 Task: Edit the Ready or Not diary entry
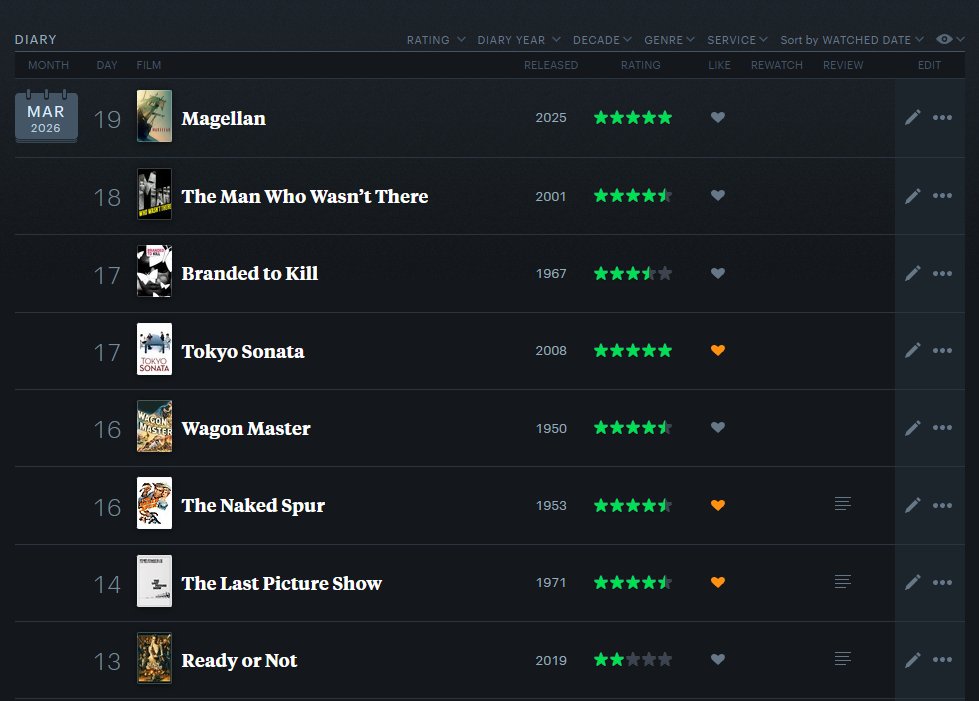[x=912, y=660]
